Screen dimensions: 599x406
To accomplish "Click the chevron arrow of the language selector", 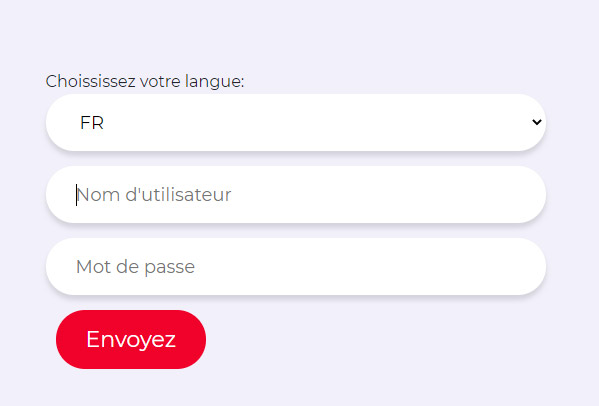I will coord(537,122).
